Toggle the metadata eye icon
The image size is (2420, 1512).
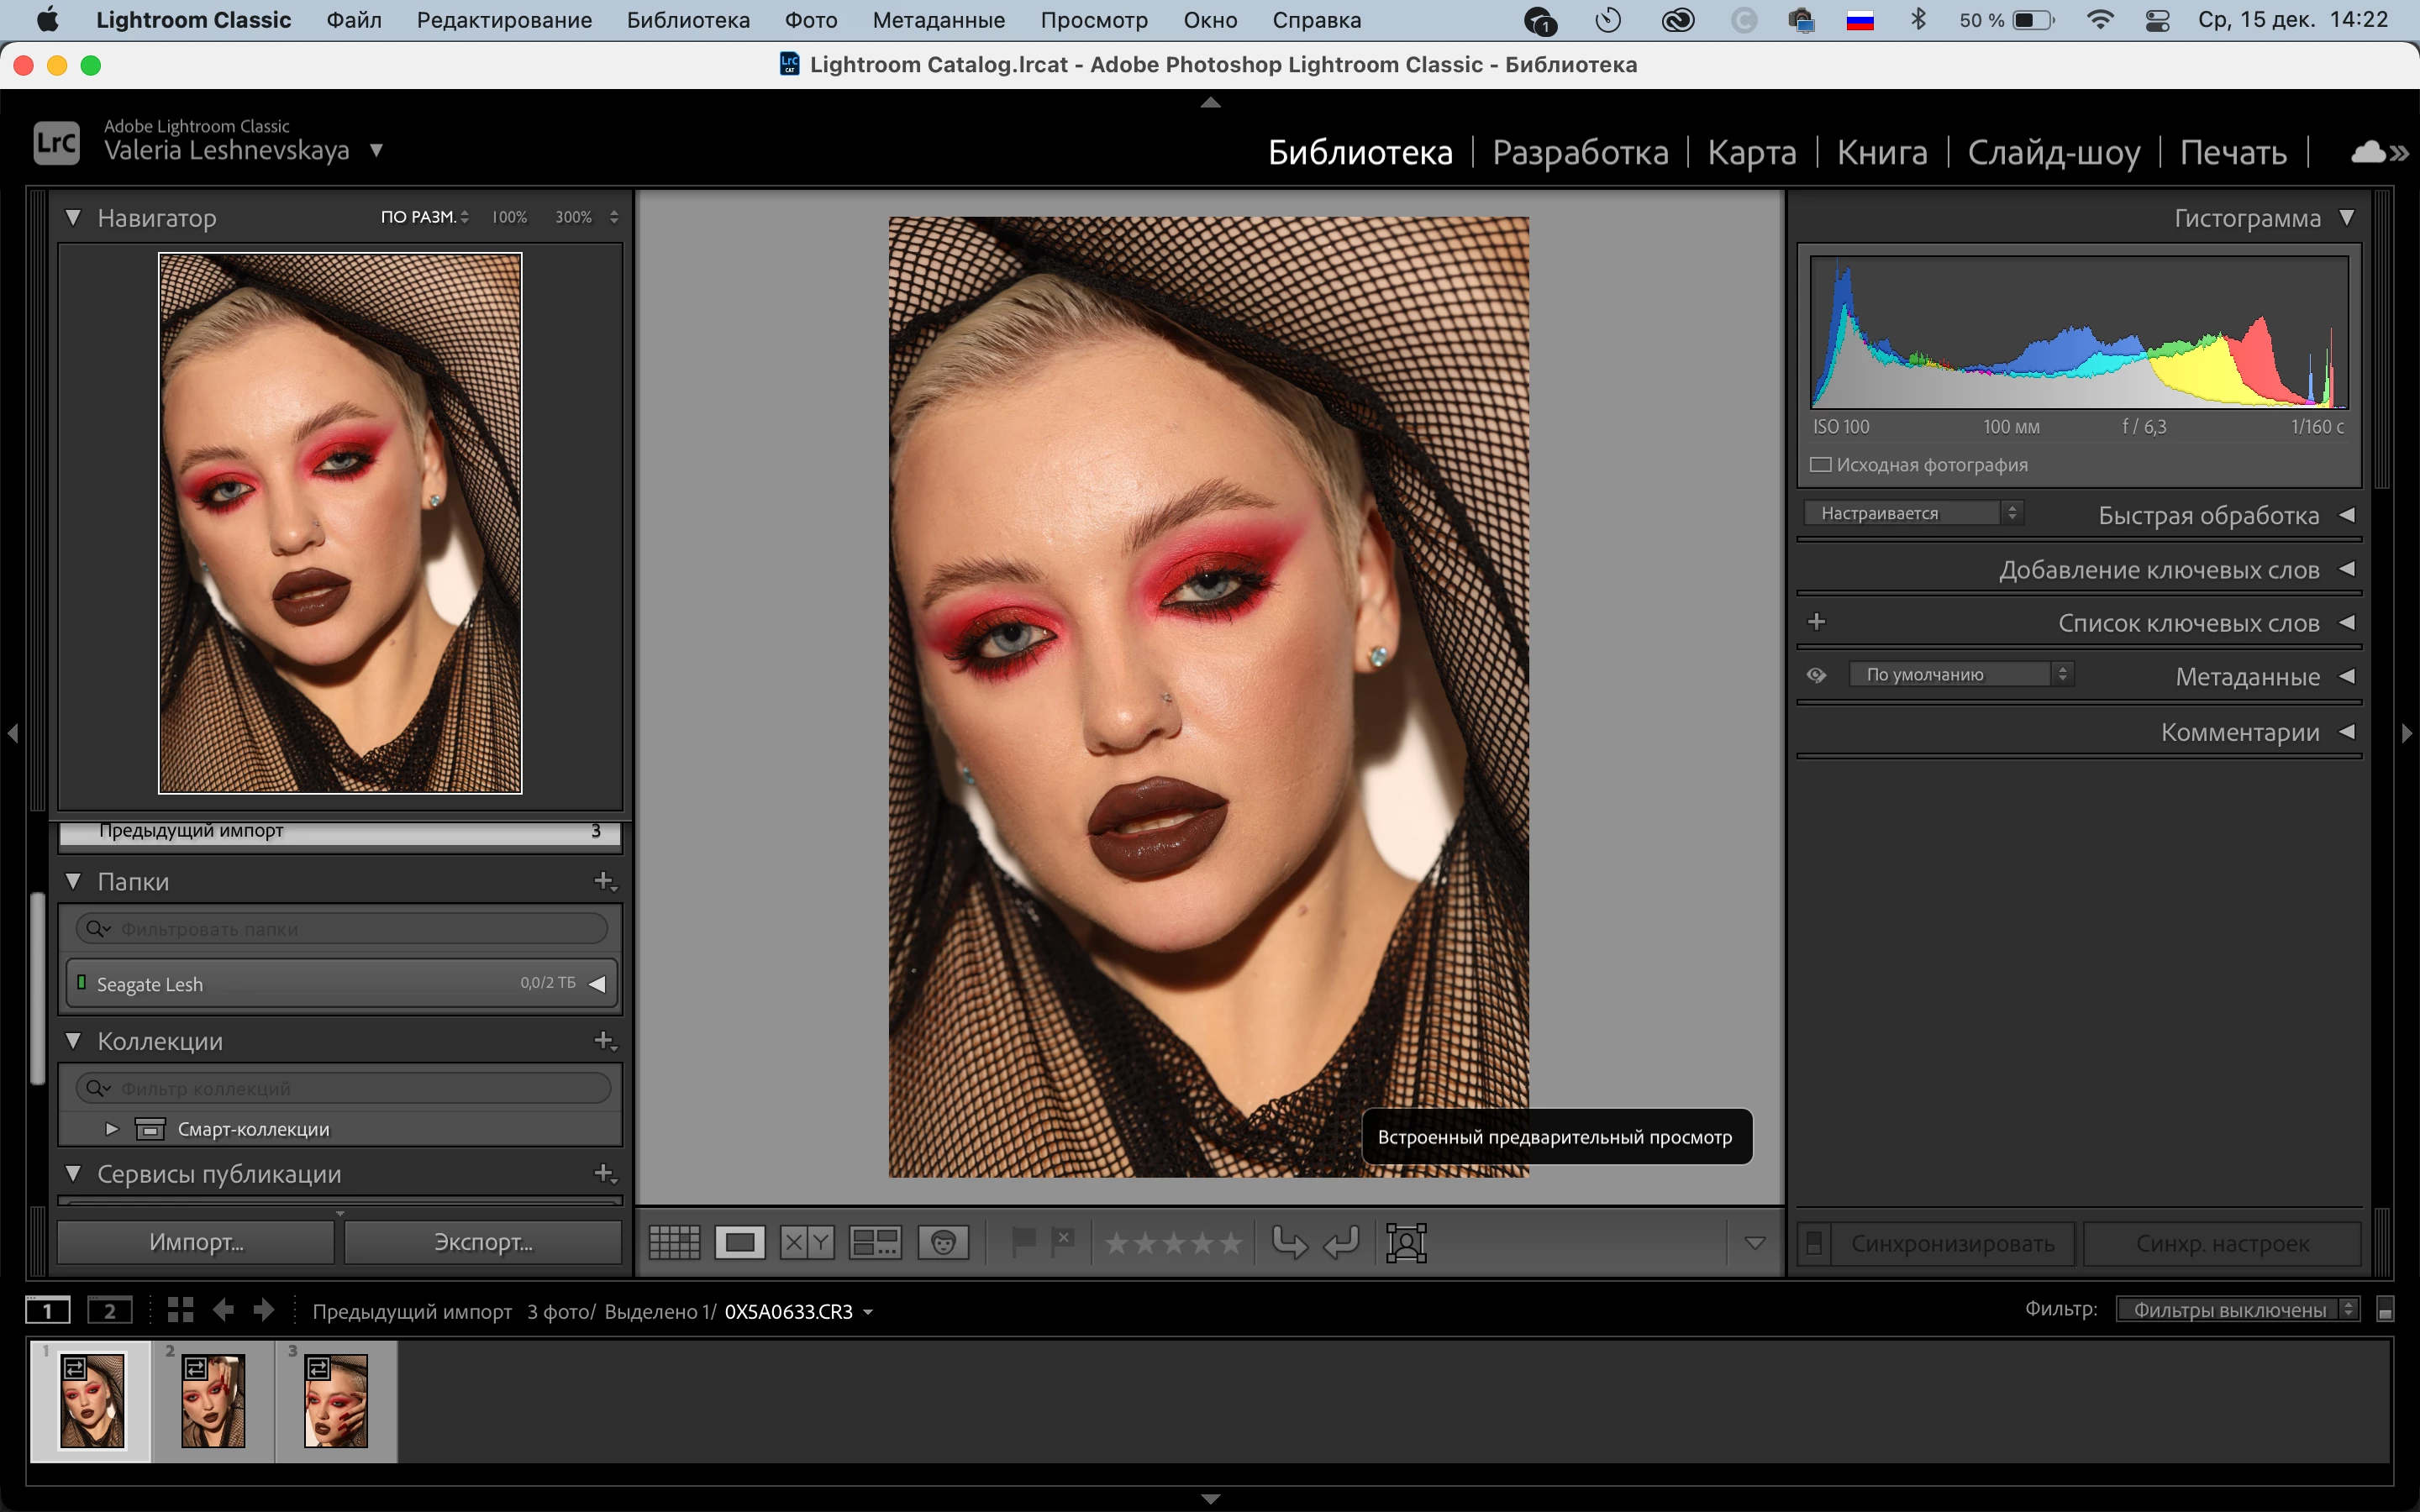pyautogui.click(x=1817, y=675)
